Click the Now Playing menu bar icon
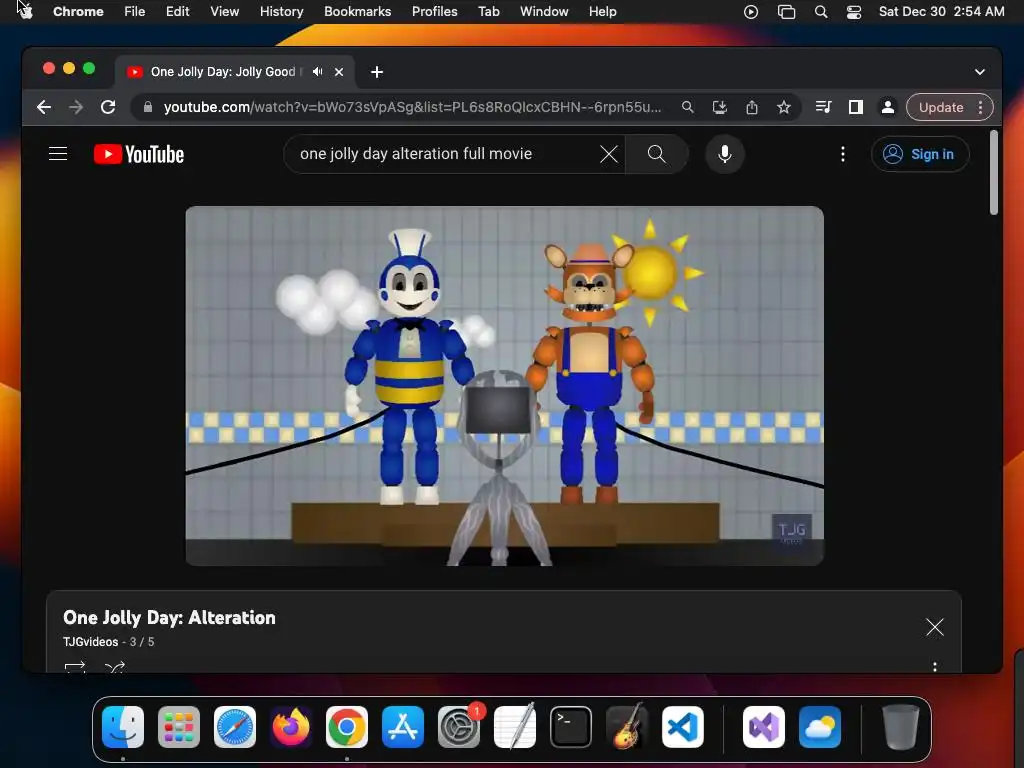 click(751, 12)
